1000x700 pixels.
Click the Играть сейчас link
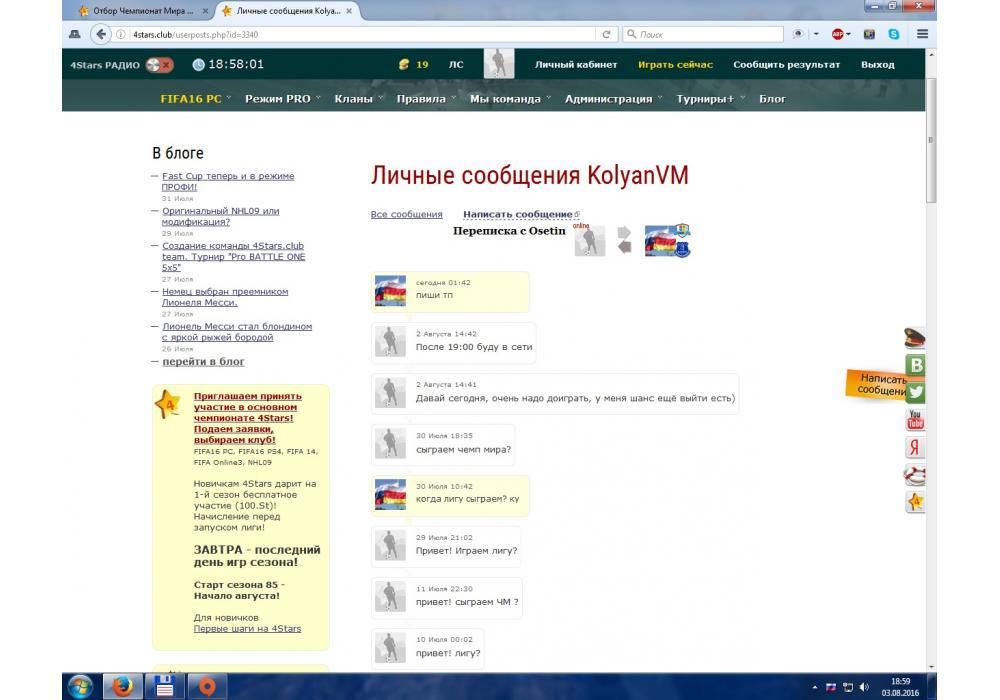pos(675,65)
